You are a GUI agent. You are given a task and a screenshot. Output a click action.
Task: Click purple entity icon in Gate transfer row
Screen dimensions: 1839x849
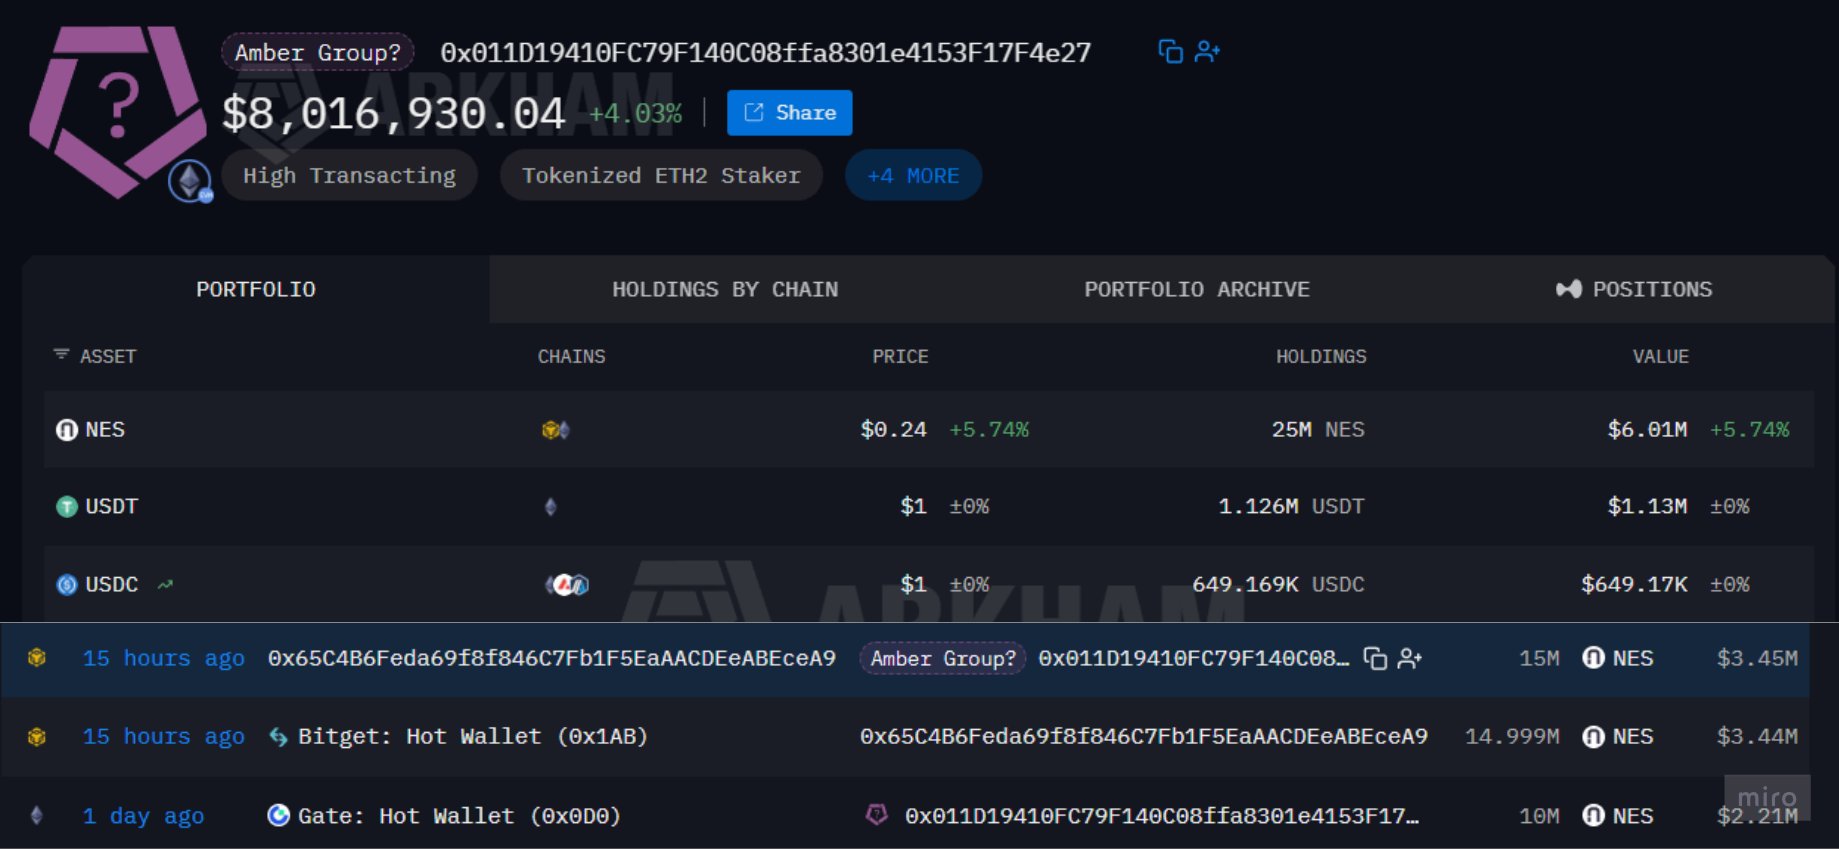[x=877, y=815]
